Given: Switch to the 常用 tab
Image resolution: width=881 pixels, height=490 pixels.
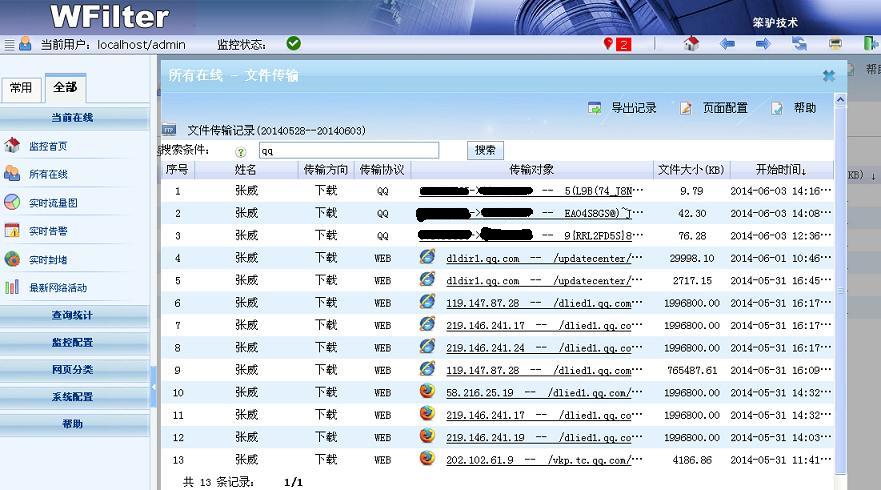Looking at the screenshot, I should 21,88.
